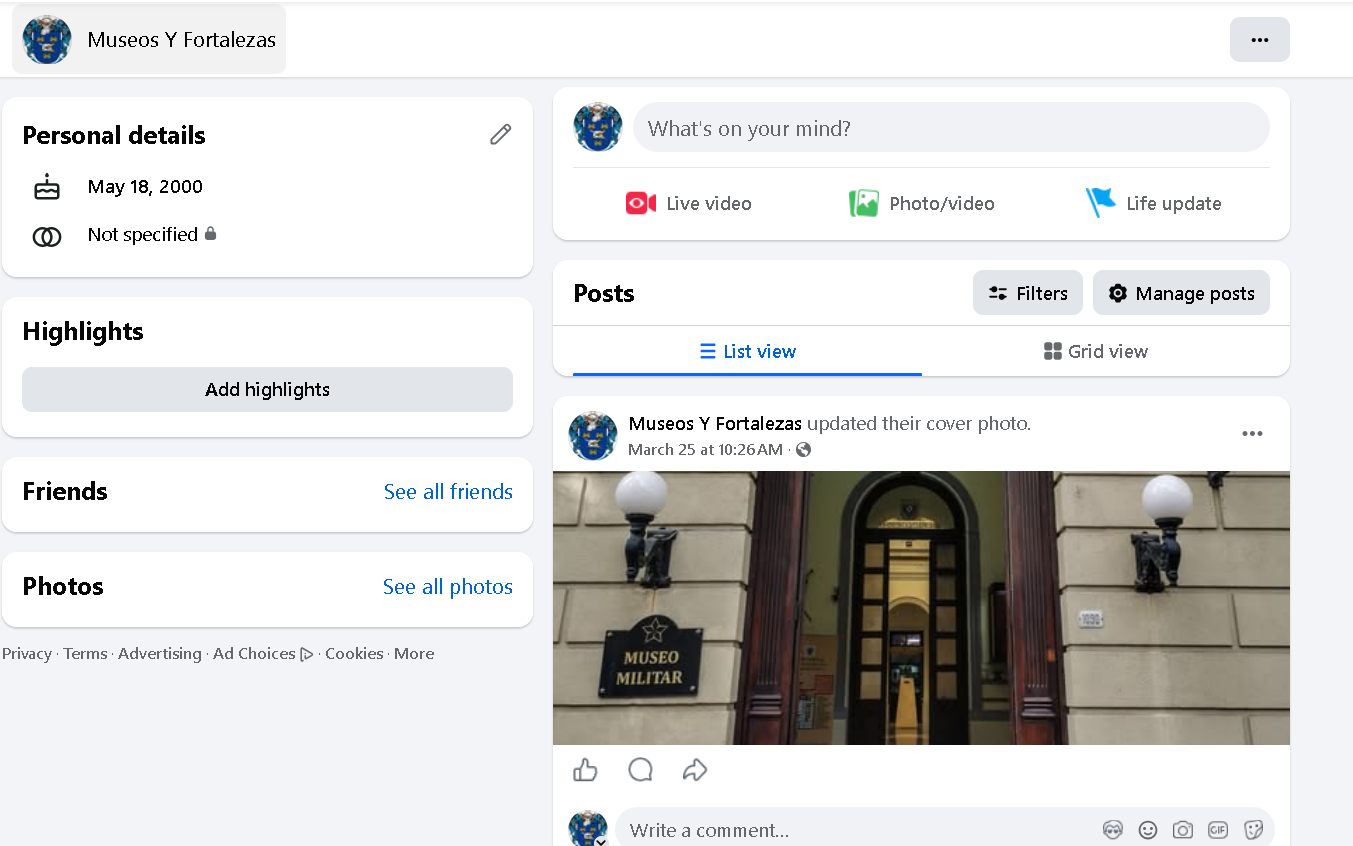Open the Museo Militar cover photo
The height and width of the screenshot is (846, 1353).
click(x=921, y=608)
